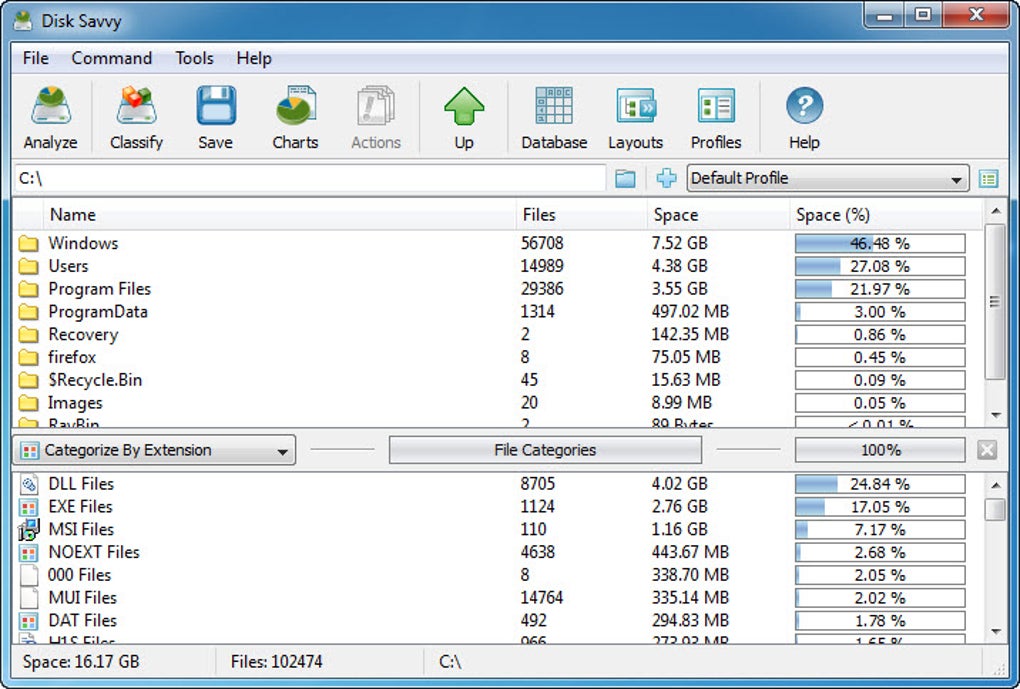1020x689 pixels.
Task: Click the C:\ path input field
Action: 310,178
